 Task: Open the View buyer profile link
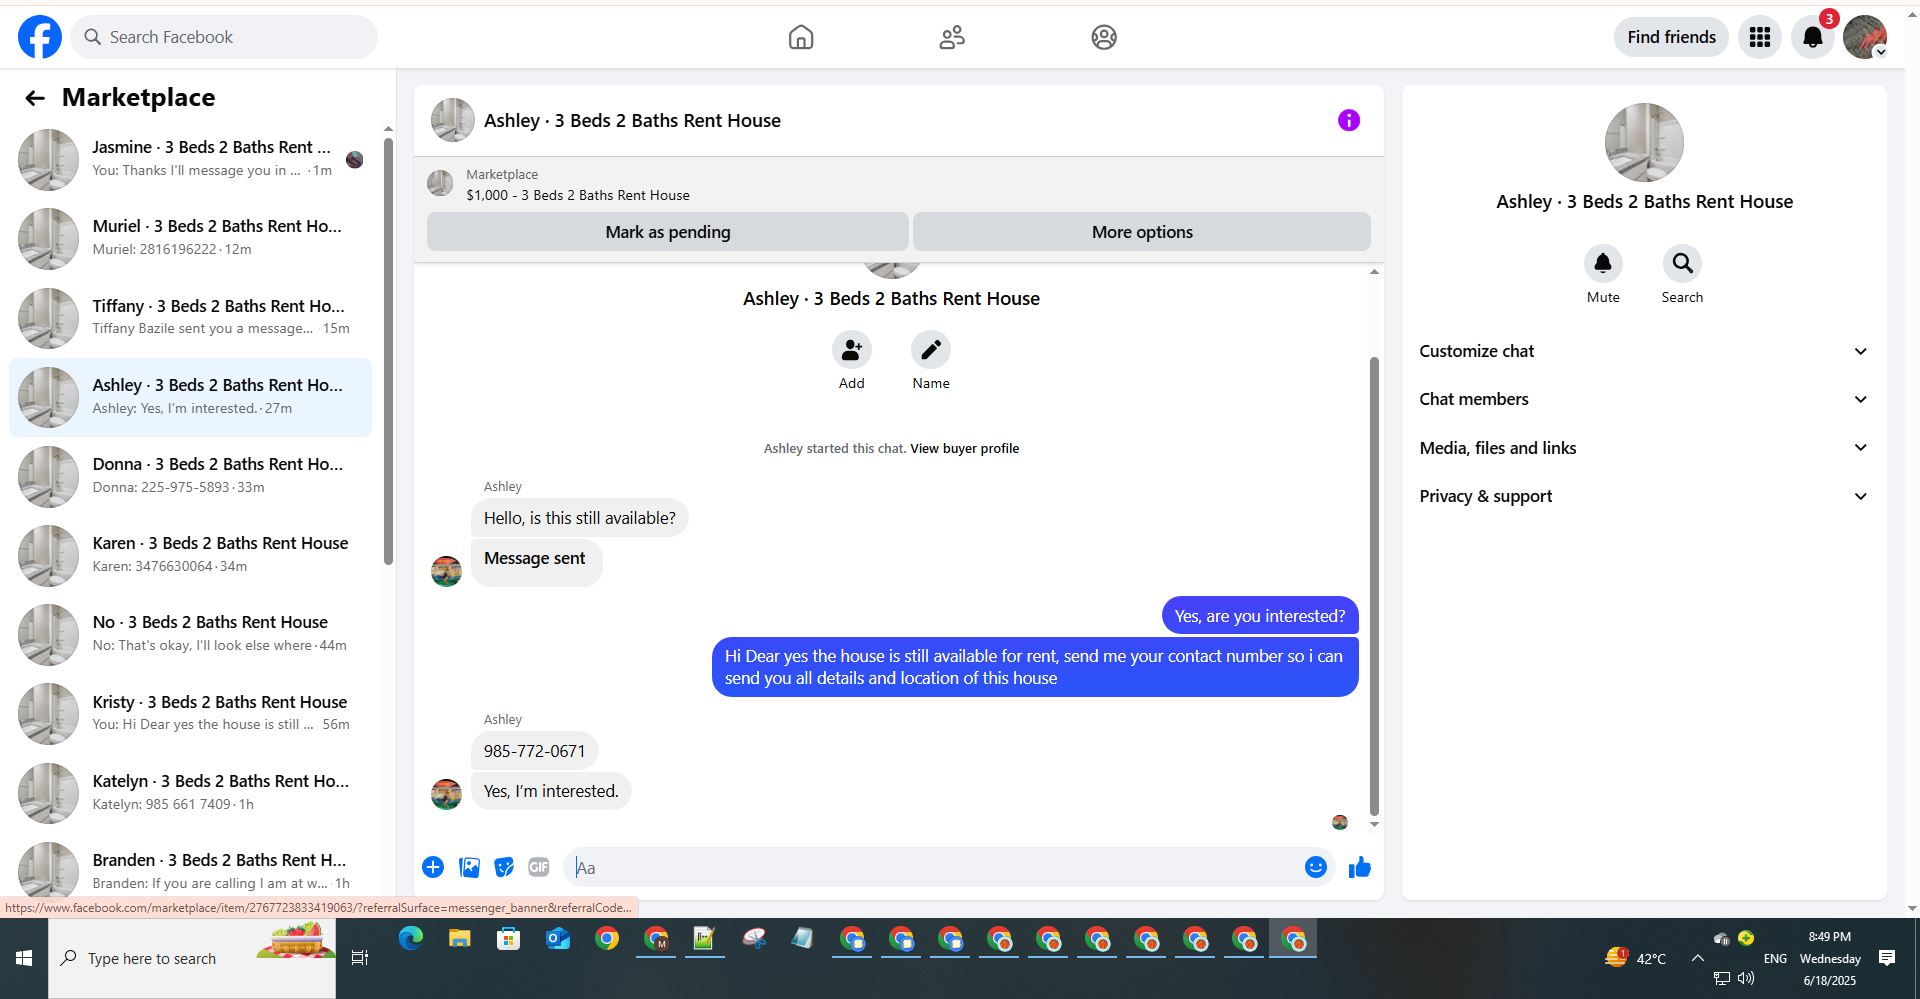point(965,448)
